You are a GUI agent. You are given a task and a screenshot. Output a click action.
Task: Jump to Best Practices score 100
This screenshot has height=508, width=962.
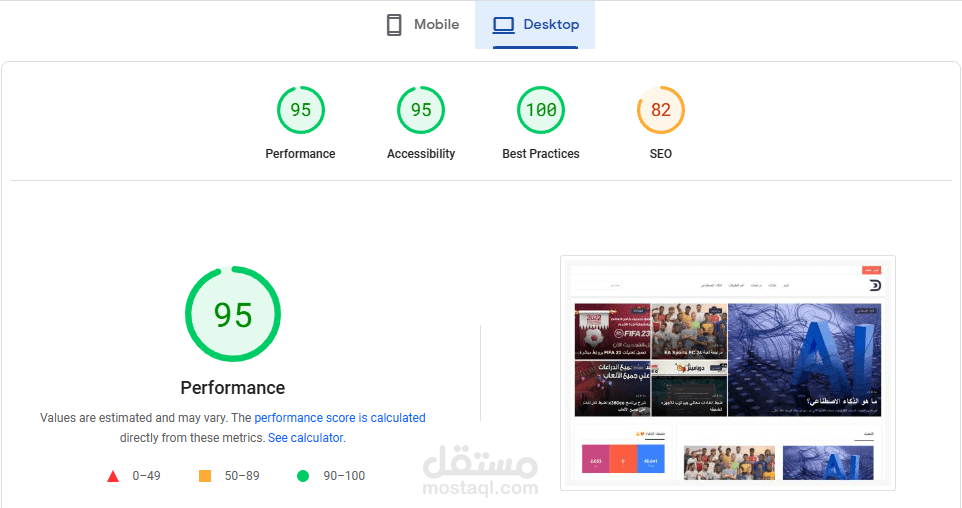[541, 110]
